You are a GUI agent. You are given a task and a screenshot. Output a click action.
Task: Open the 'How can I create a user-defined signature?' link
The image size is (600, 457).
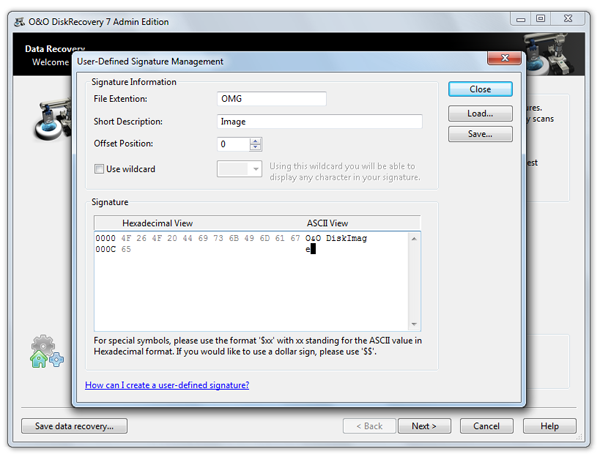[167, 385]
